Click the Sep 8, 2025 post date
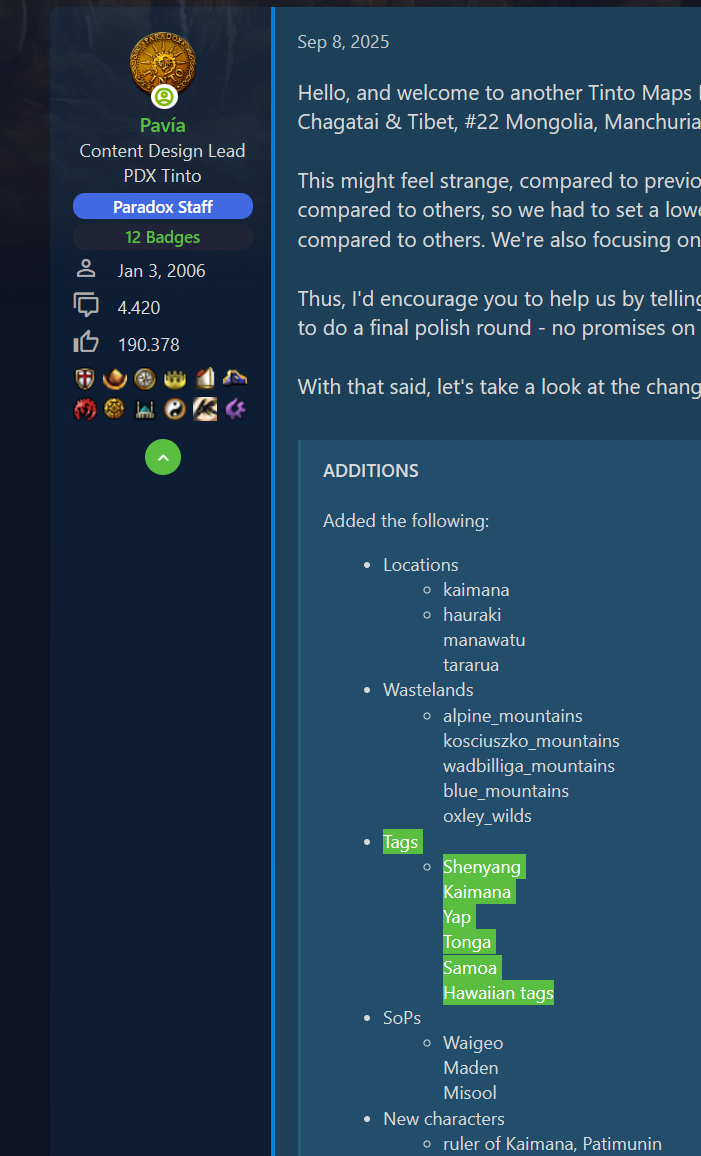Screen dimensions: 701x1156 coord(343,42)
